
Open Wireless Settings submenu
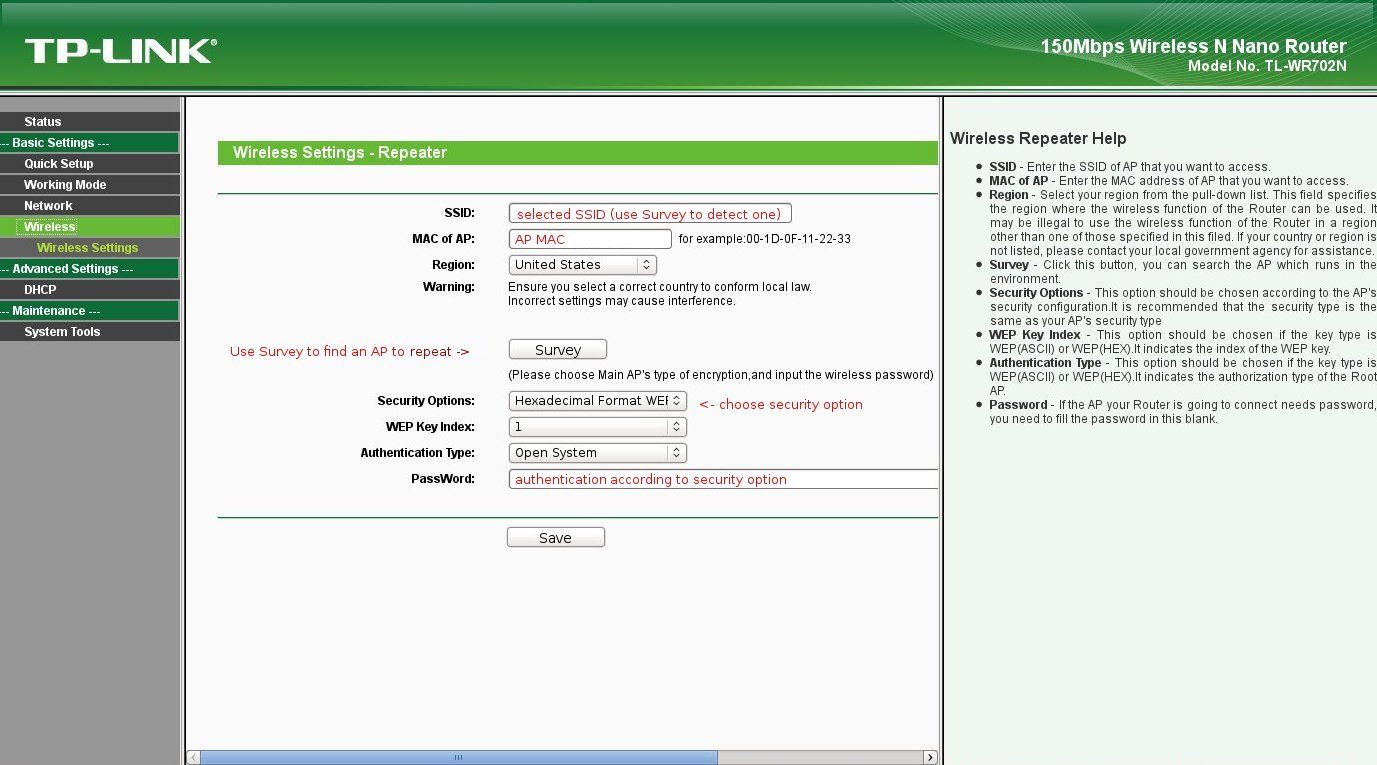90,248
